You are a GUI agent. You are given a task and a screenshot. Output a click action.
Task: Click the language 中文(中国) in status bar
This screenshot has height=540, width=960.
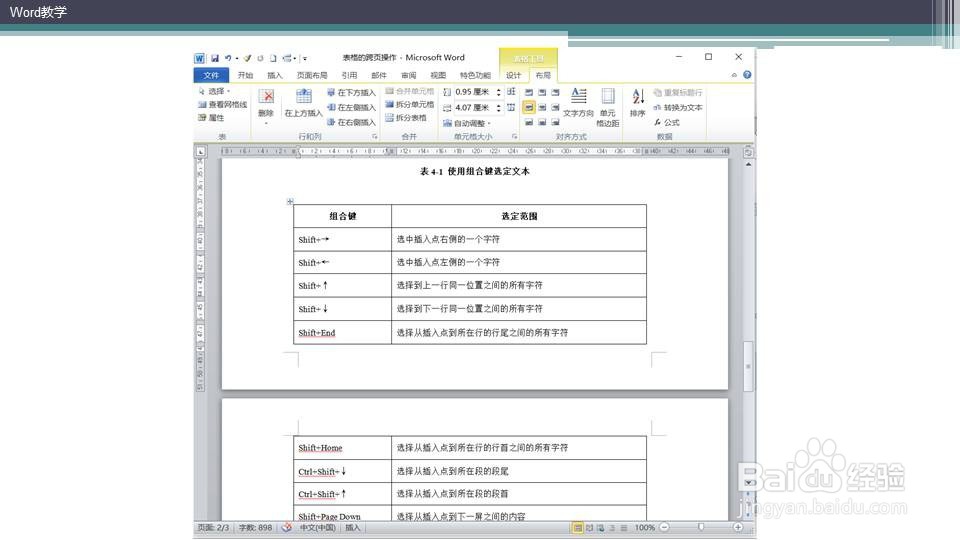pos(318,528)
